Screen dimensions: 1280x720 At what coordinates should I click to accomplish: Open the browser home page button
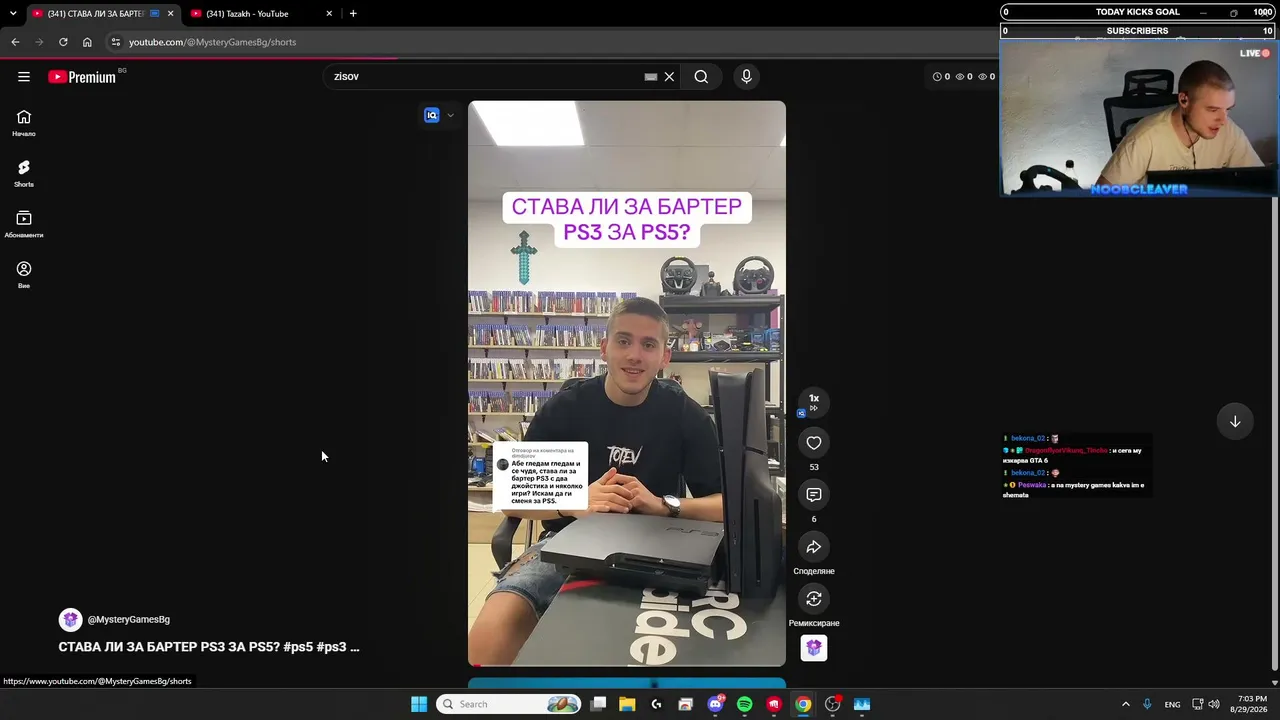[x=87, y=42]
